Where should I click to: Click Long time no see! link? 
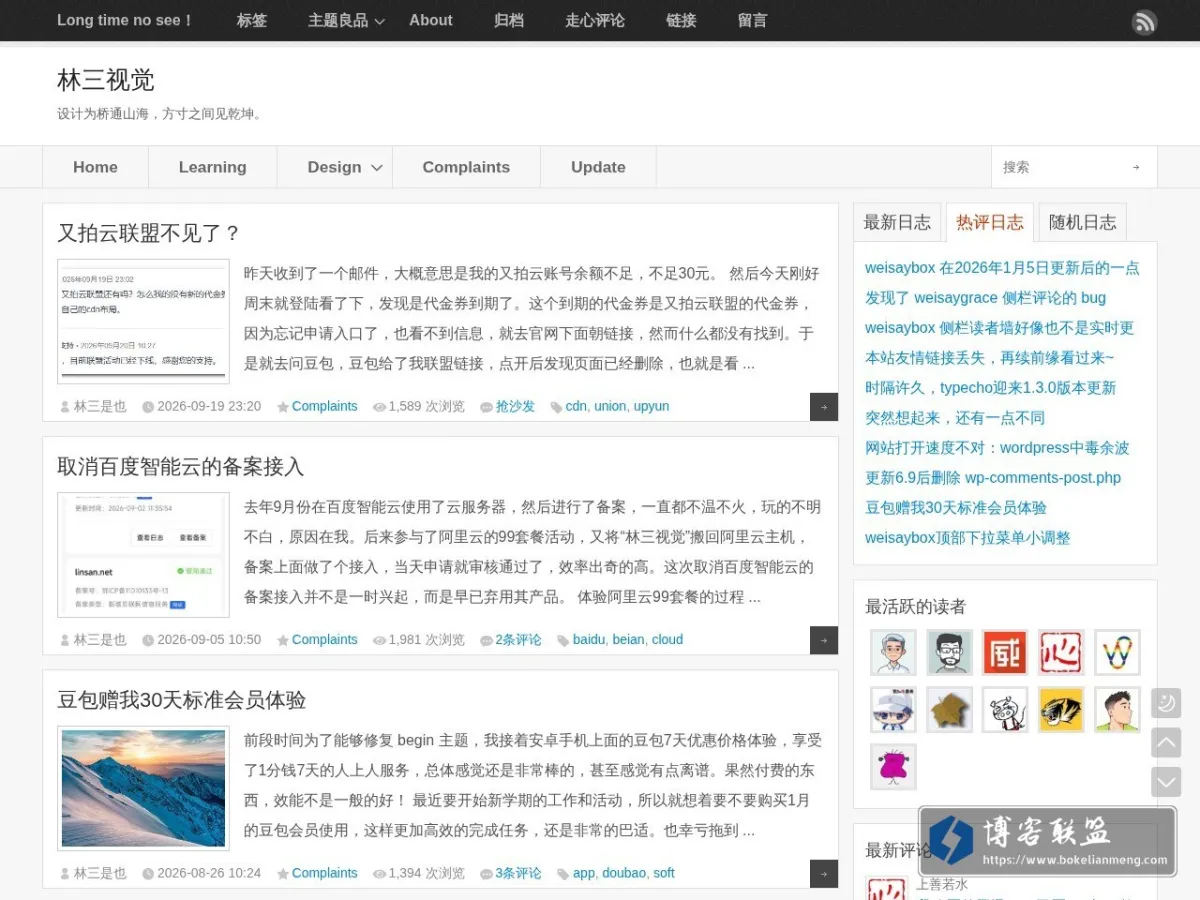(x=125, y=20)
